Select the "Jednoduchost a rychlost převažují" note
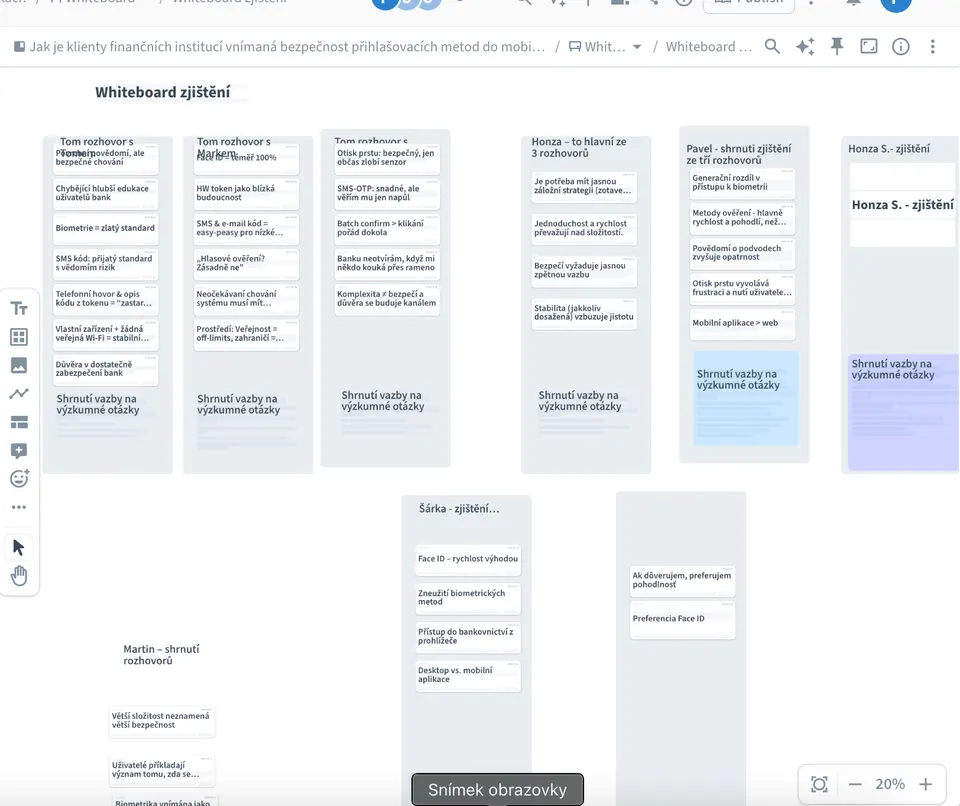960x806 pixels. (584, 228)
